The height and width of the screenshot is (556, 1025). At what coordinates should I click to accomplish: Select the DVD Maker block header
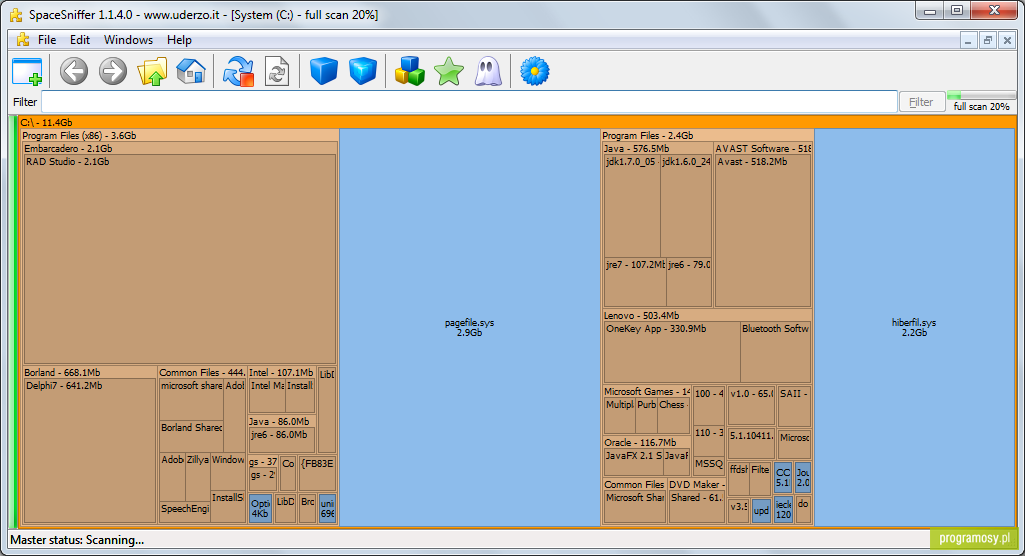click(696, 484)
